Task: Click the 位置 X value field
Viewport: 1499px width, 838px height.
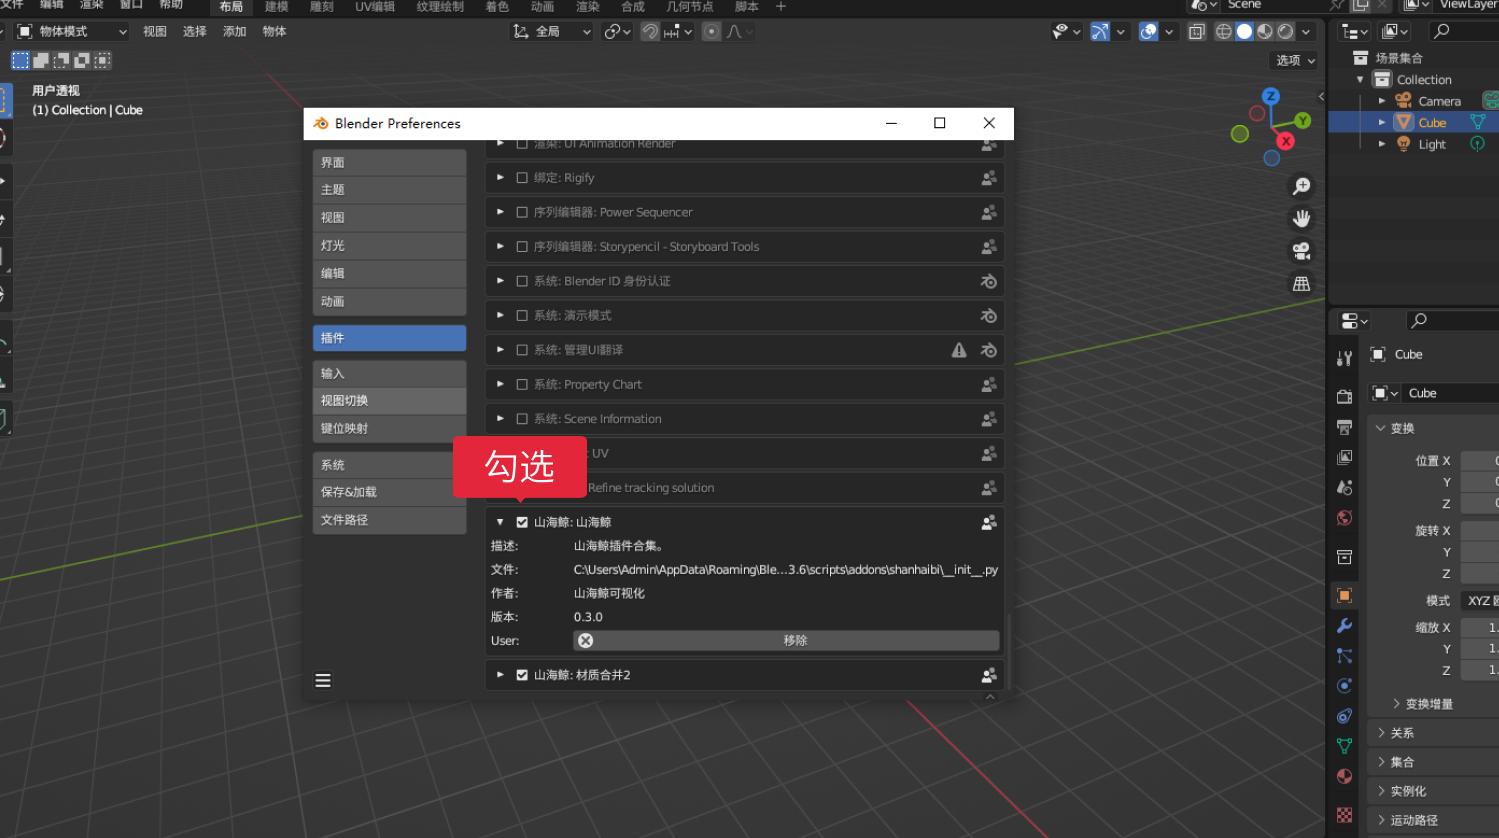Action: (1479, 461)
